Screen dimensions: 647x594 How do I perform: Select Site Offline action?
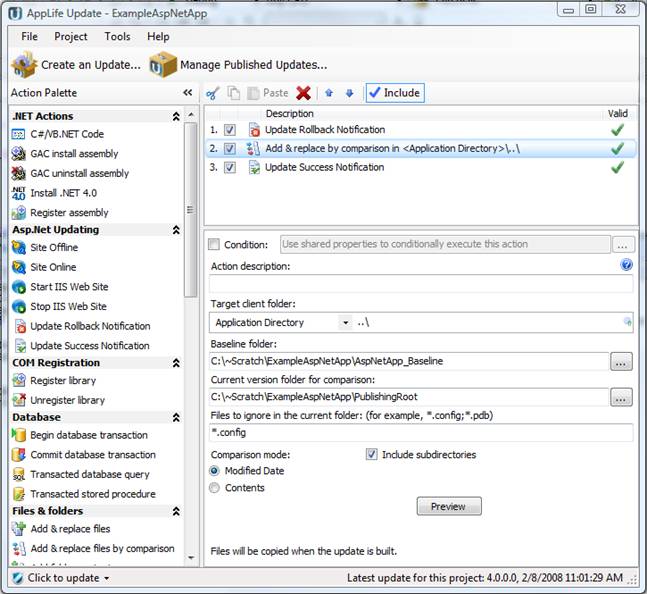click(45, 248)
